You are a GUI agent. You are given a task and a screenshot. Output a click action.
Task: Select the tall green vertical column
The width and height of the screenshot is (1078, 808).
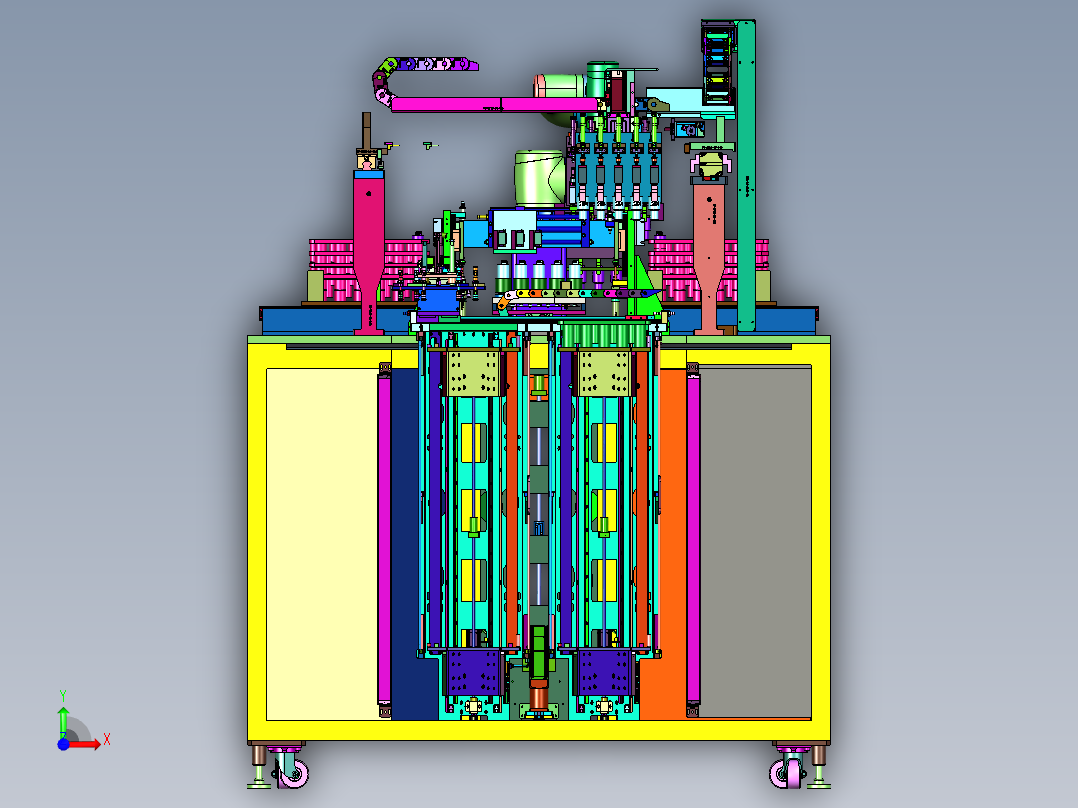746,175
